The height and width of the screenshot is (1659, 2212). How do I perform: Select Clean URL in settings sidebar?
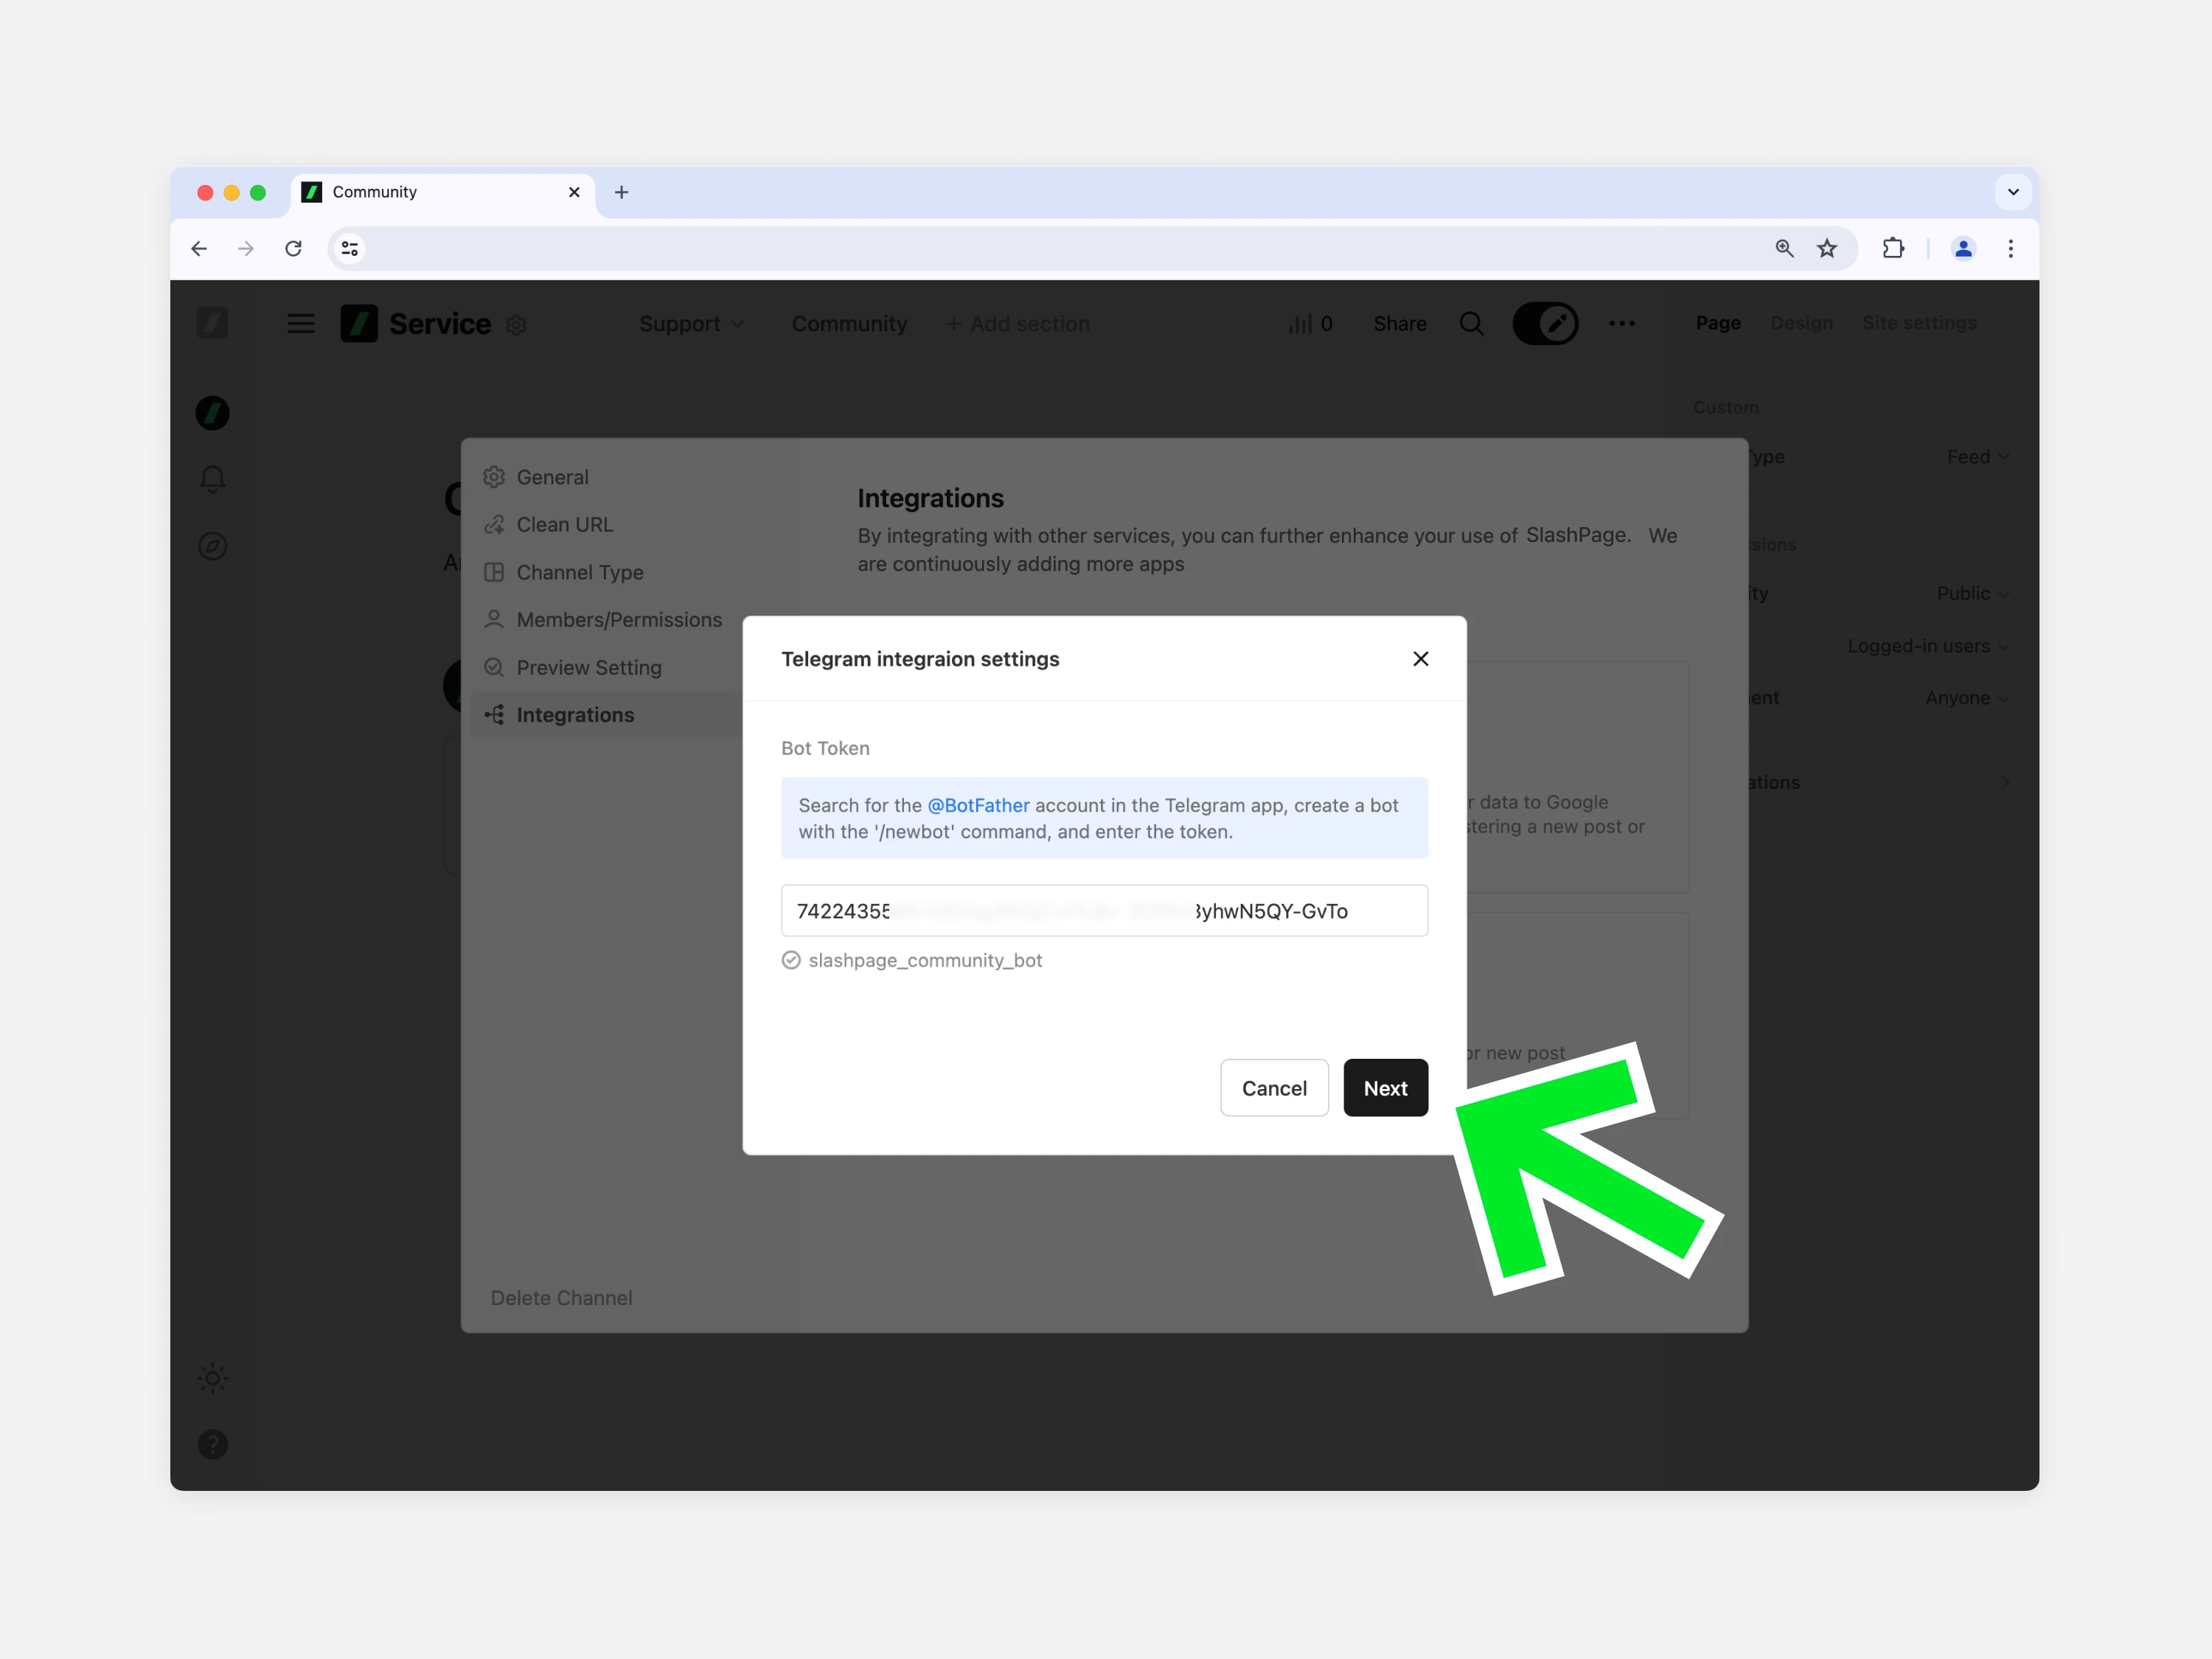pos(564,525)
